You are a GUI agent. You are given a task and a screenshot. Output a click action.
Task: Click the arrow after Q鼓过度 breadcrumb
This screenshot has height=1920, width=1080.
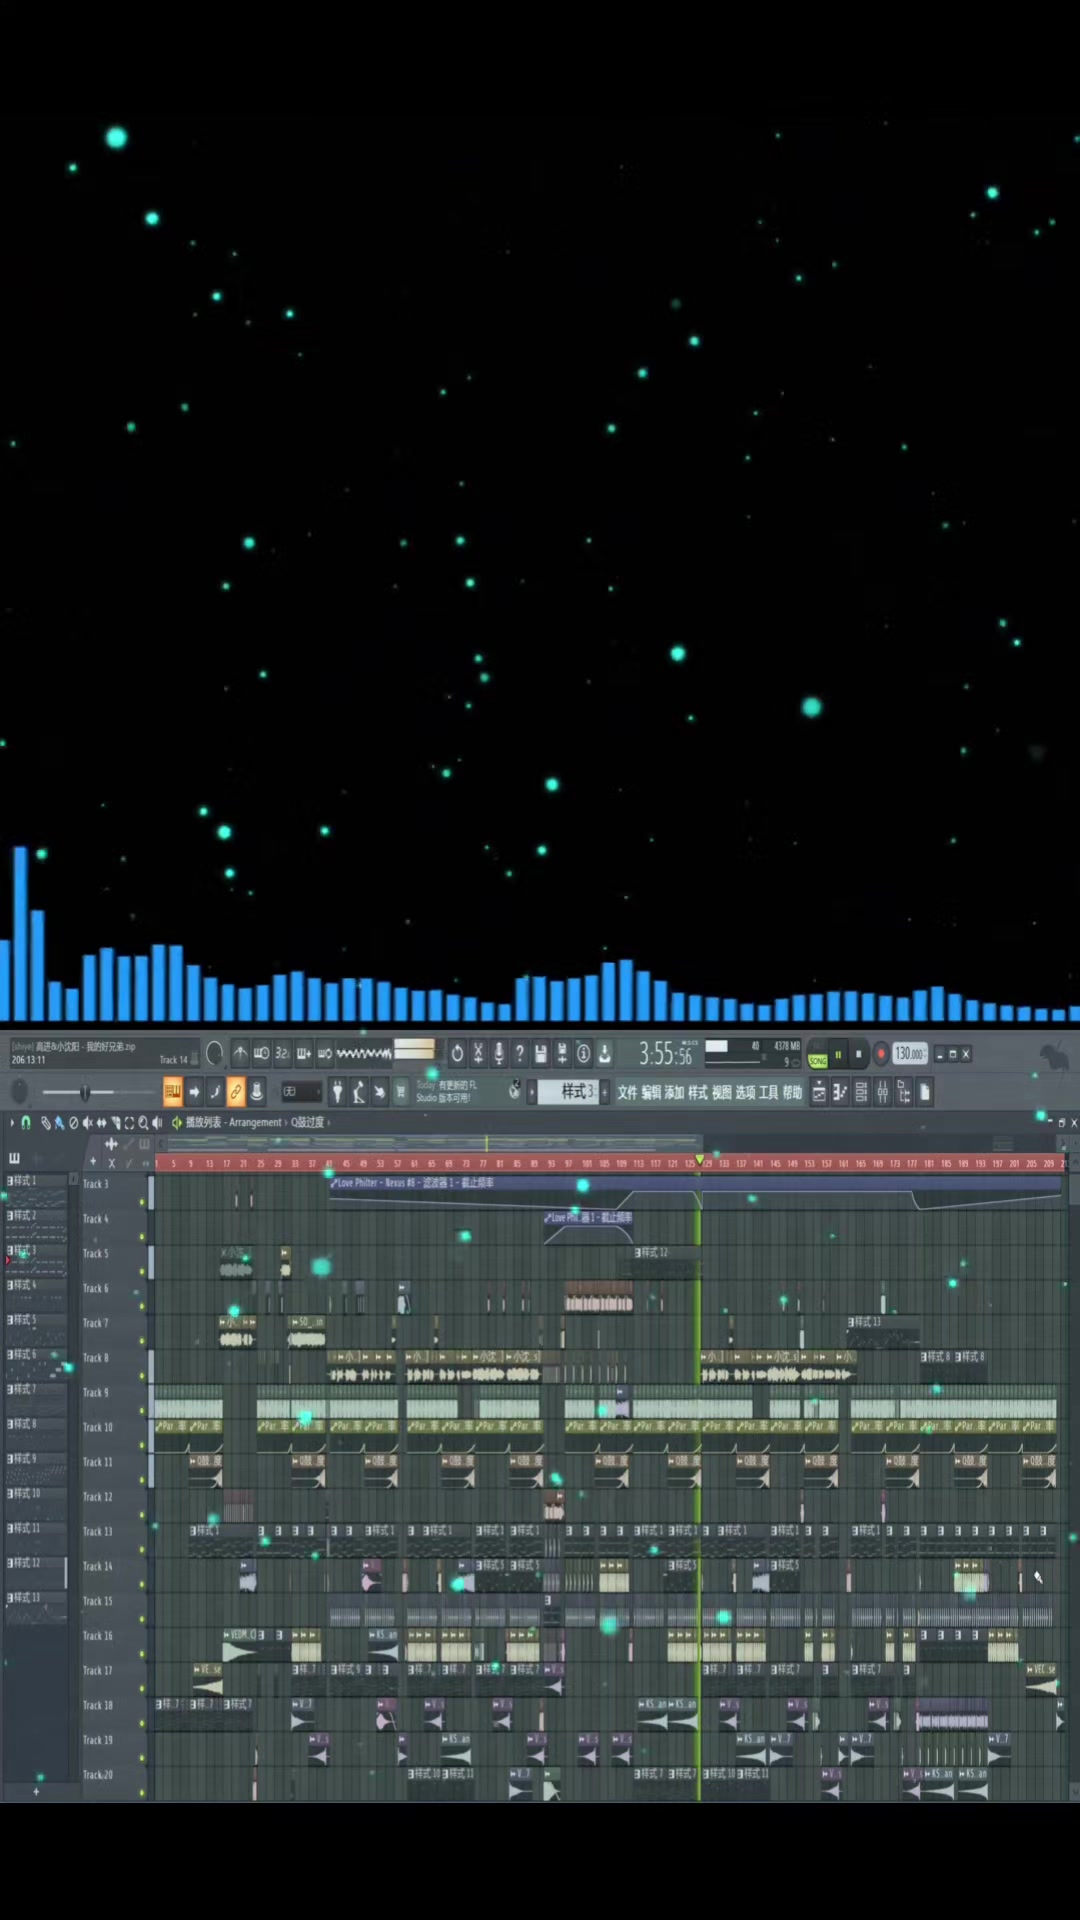tap(329, 1123)
